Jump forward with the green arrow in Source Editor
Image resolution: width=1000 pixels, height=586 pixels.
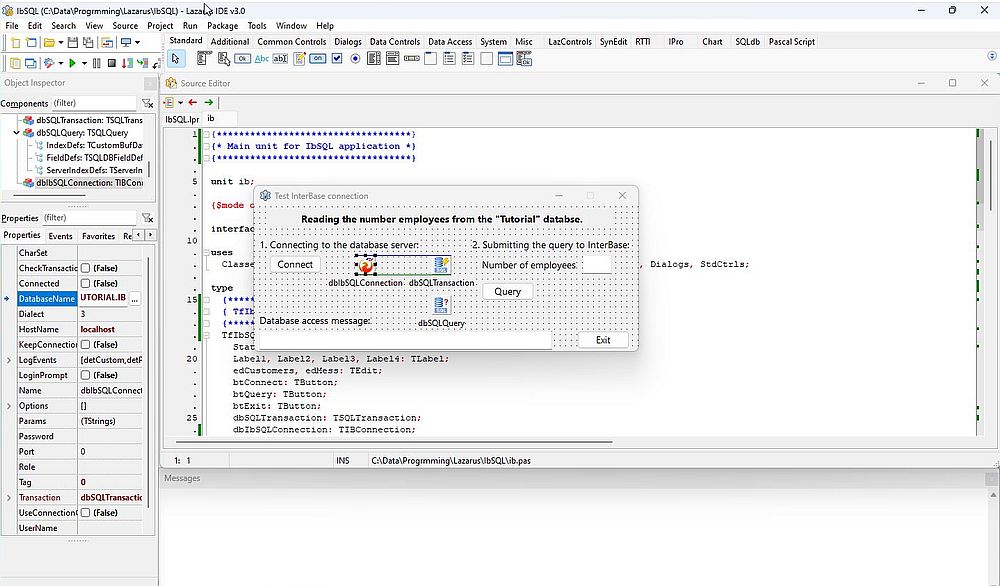[x=209, y=102]
